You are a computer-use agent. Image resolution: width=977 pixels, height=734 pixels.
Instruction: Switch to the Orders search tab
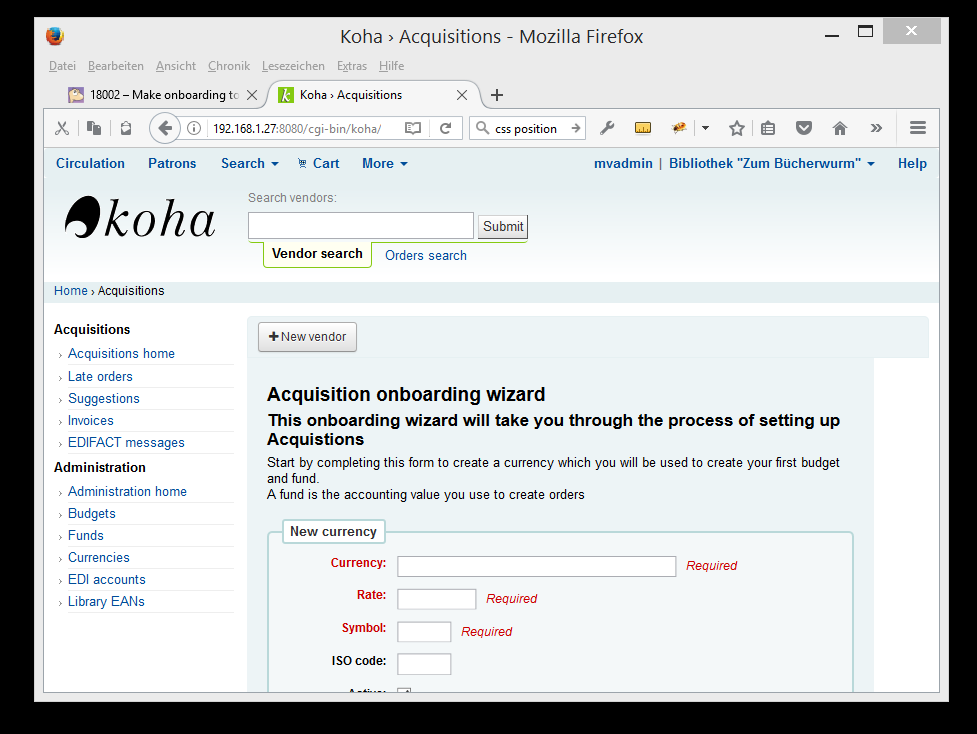pos(425,256)
